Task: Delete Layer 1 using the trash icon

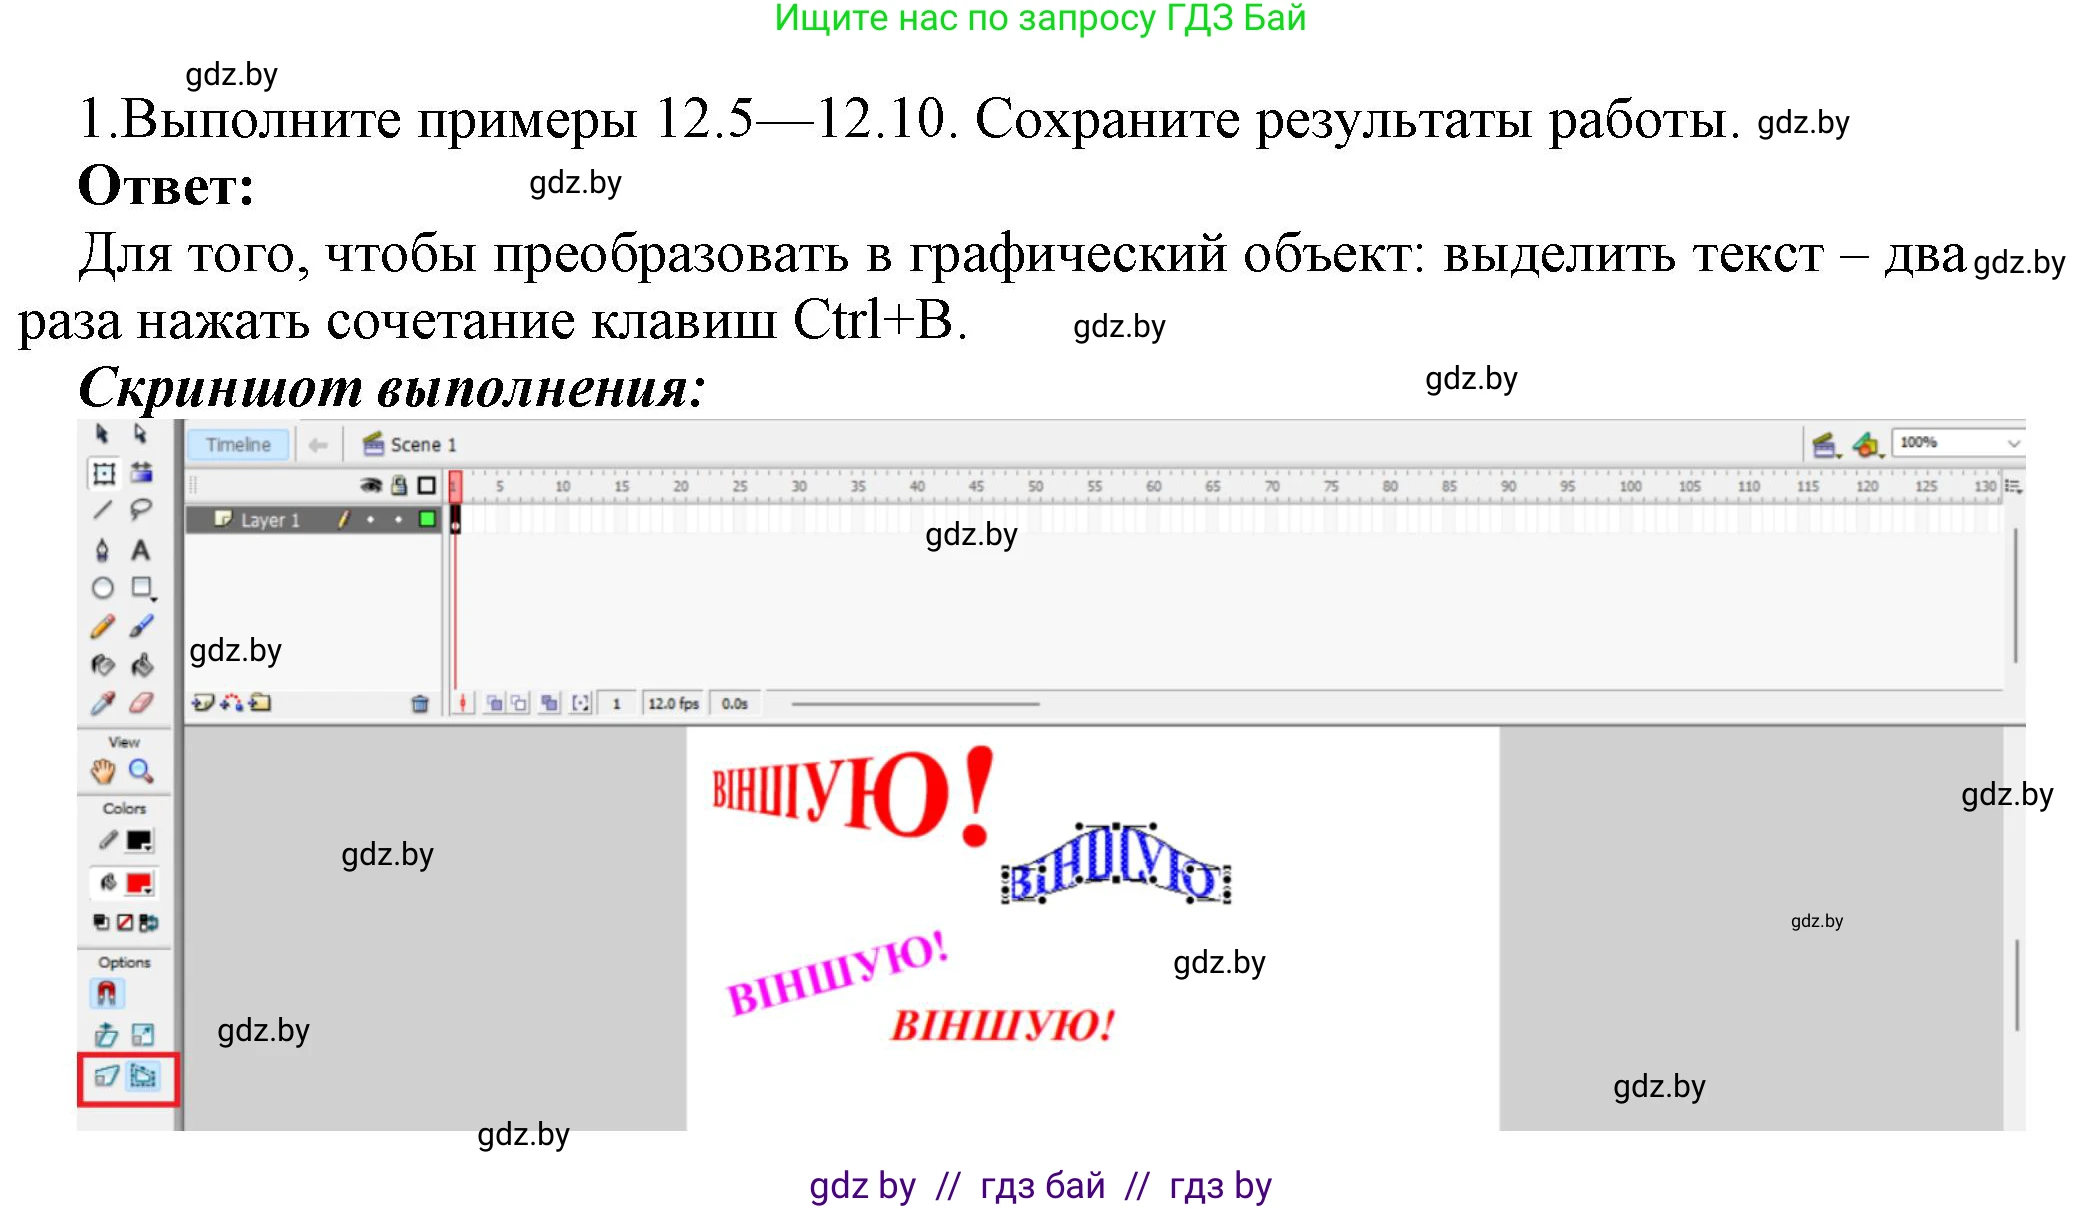Action: (420, 703)
